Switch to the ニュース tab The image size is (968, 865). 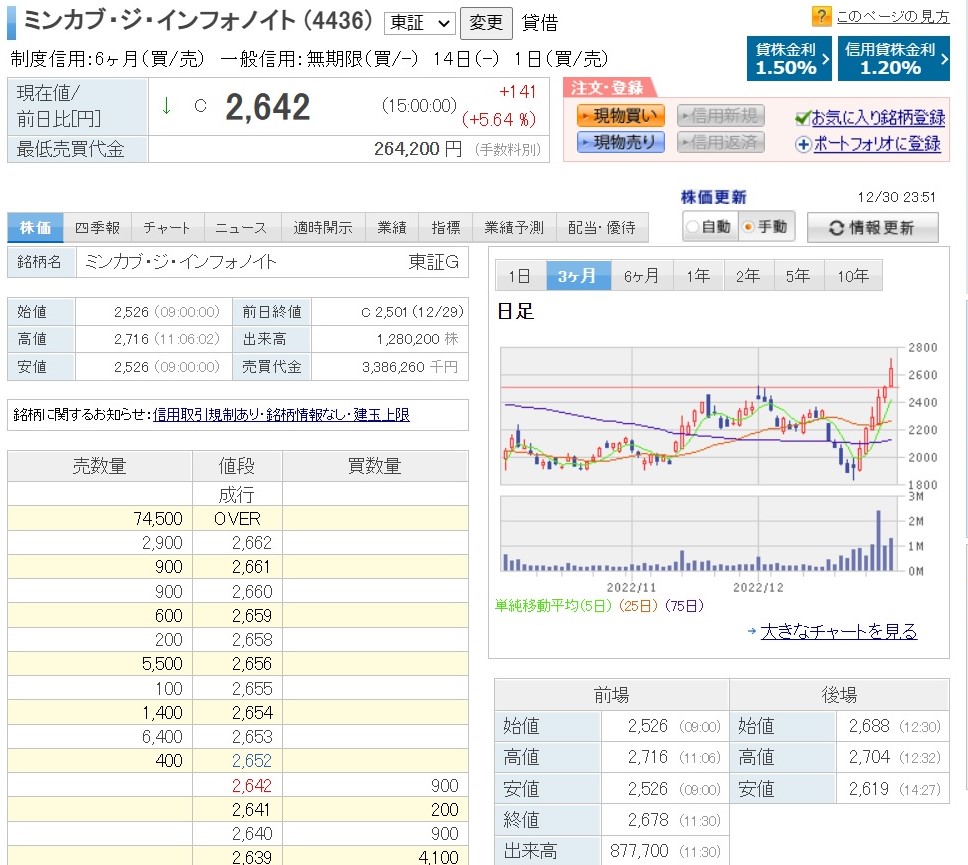point(241,228)
